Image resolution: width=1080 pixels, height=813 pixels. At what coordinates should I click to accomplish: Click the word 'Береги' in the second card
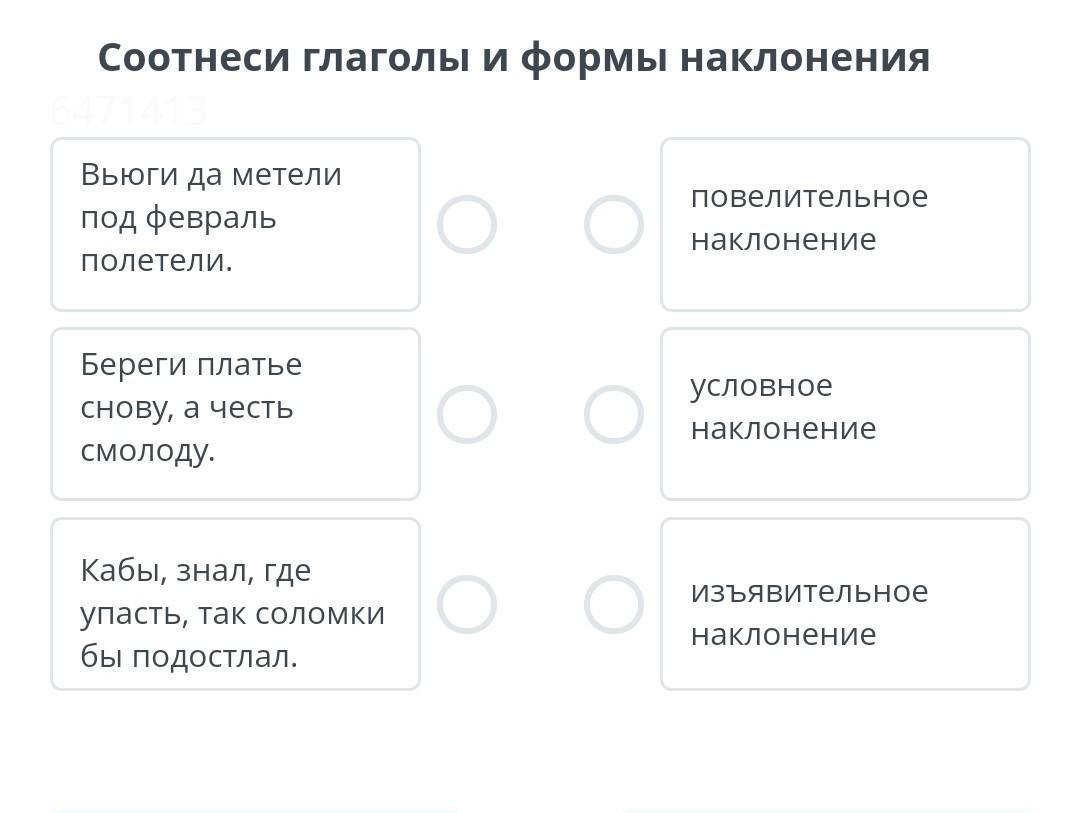(133, 365)
